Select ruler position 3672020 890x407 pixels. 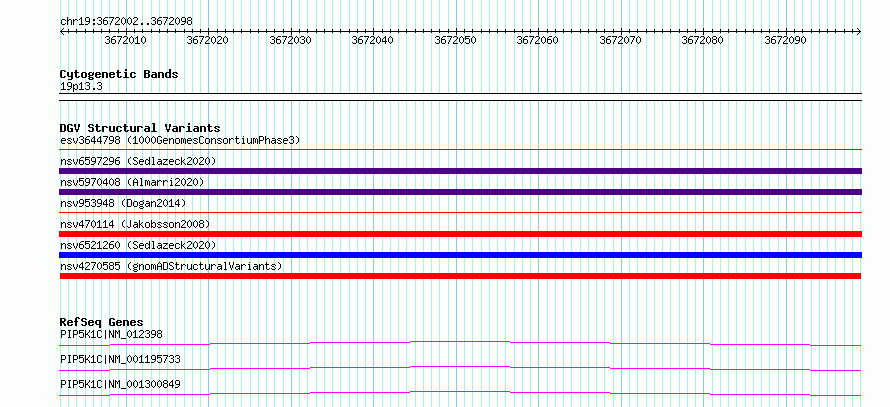[x=208, y=41]
